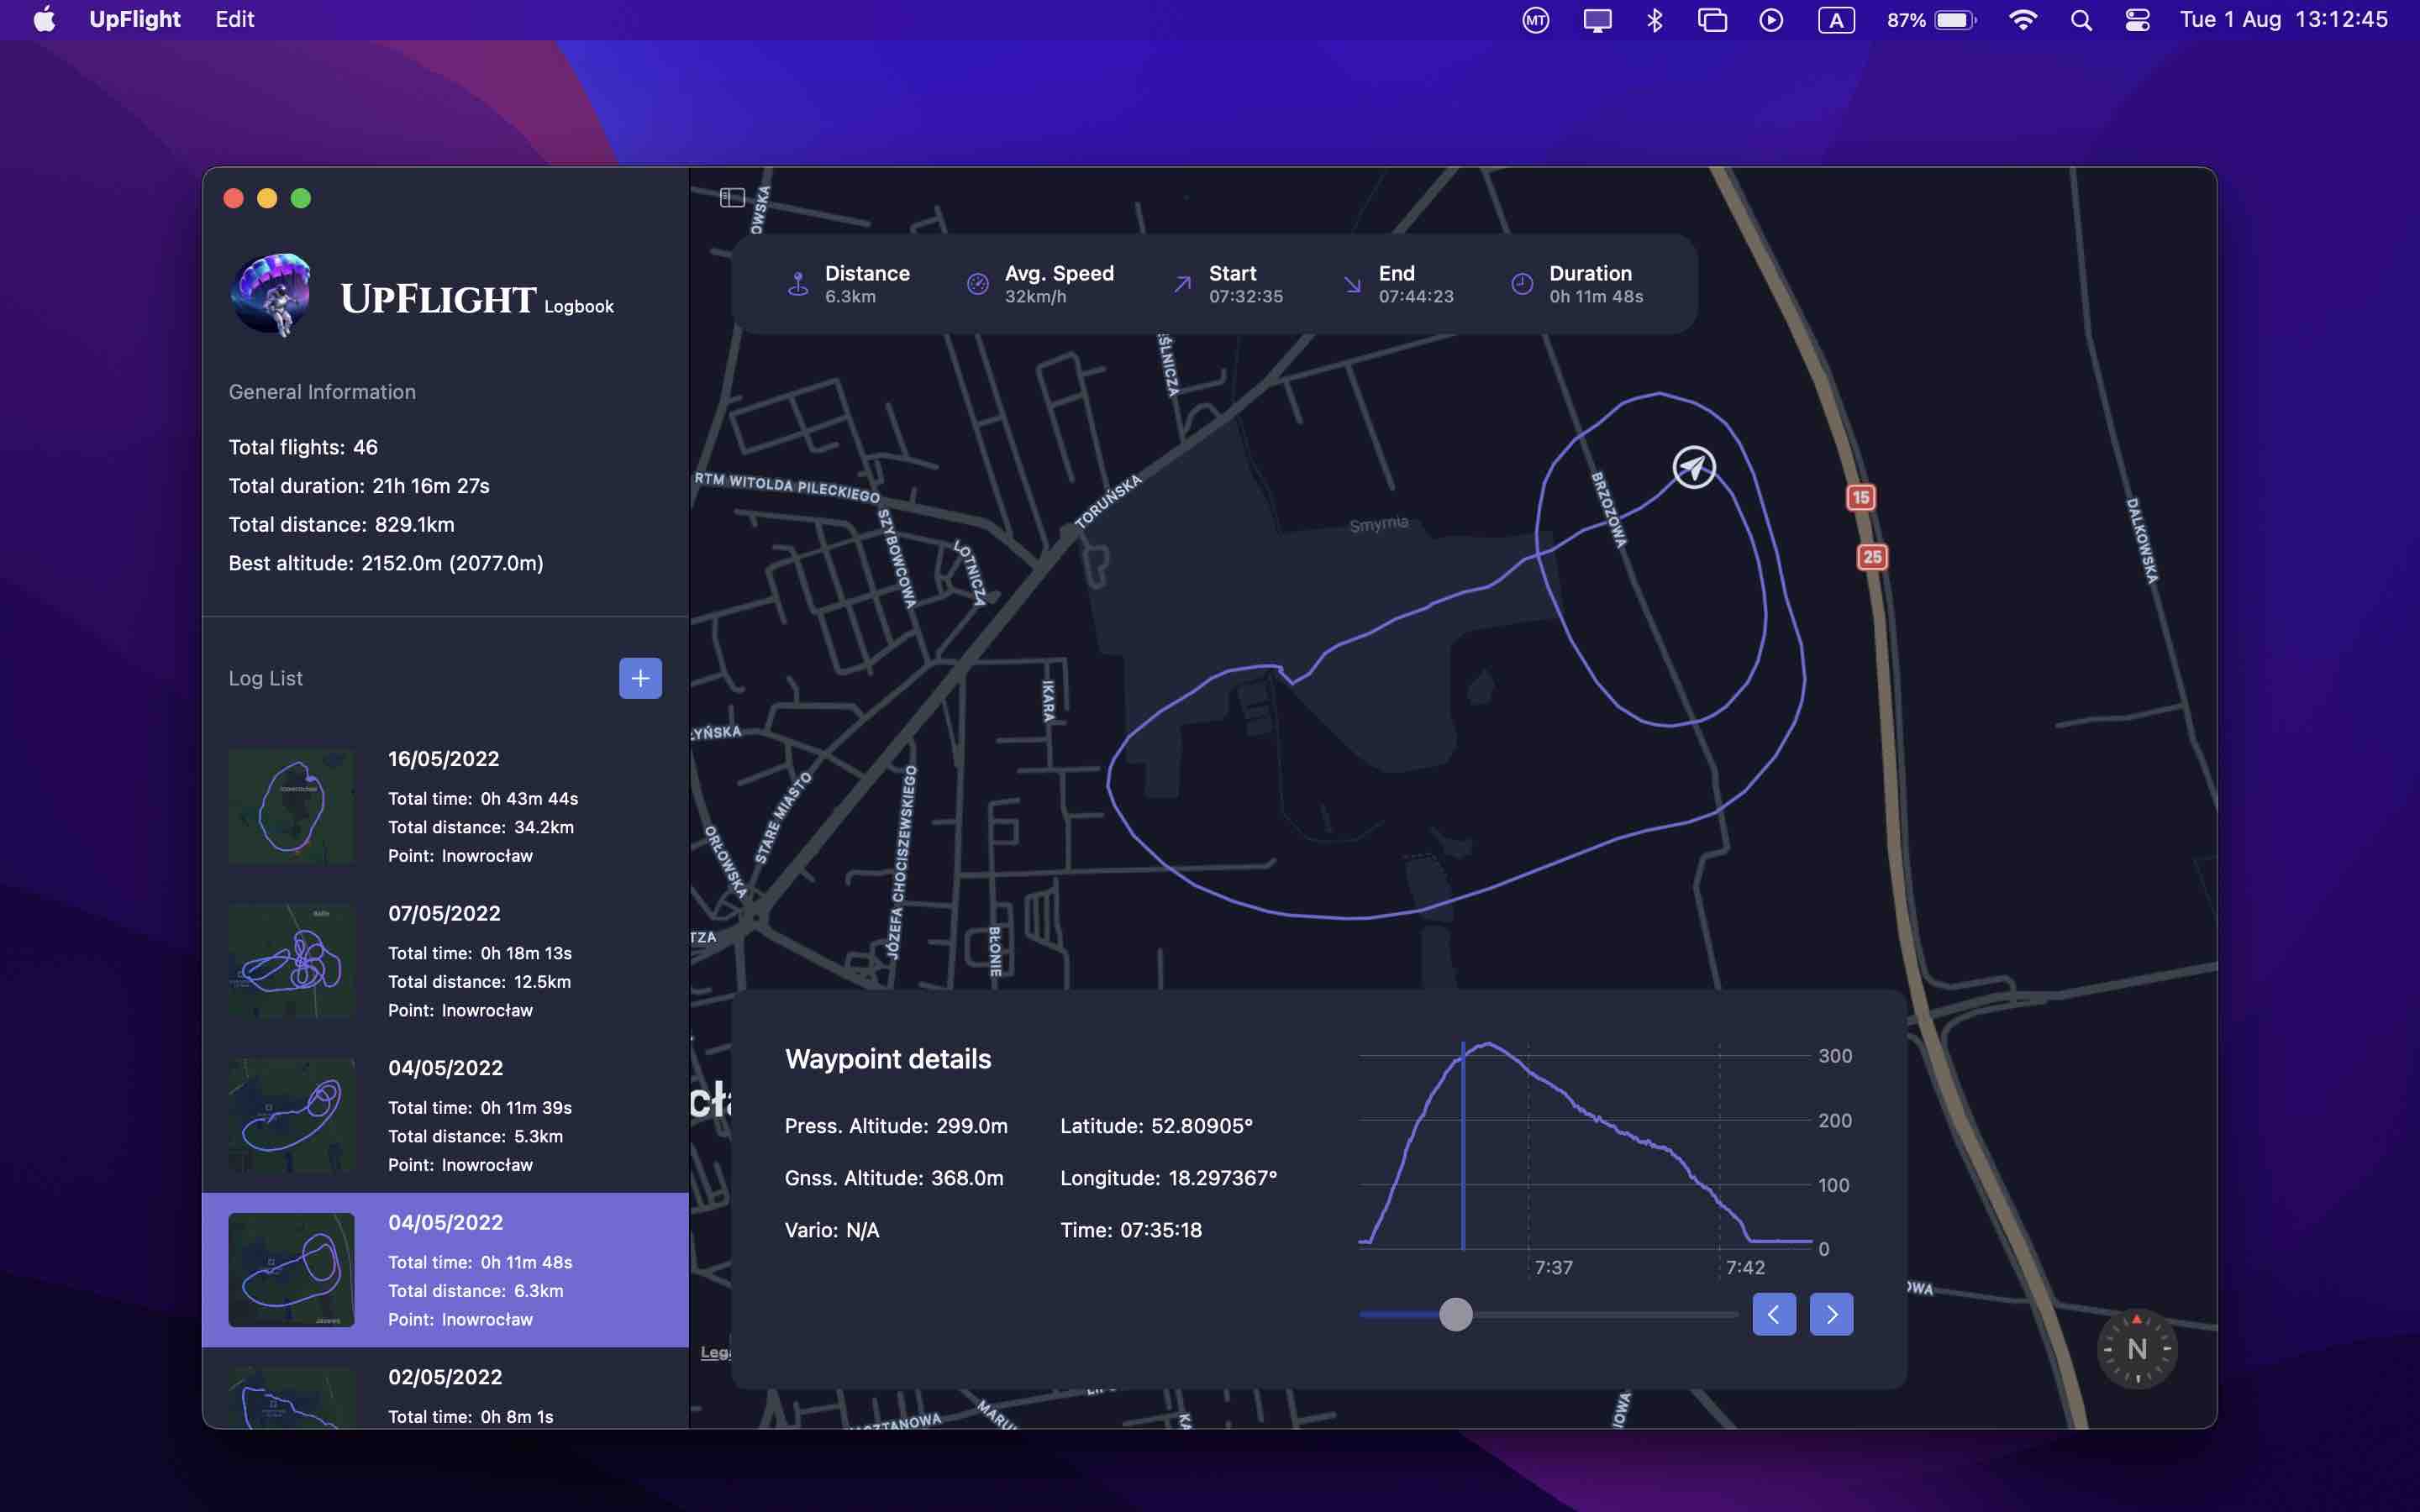Click the display mirroring menu bar icon
The image size is (2420, 1512).
point(1597,20)
